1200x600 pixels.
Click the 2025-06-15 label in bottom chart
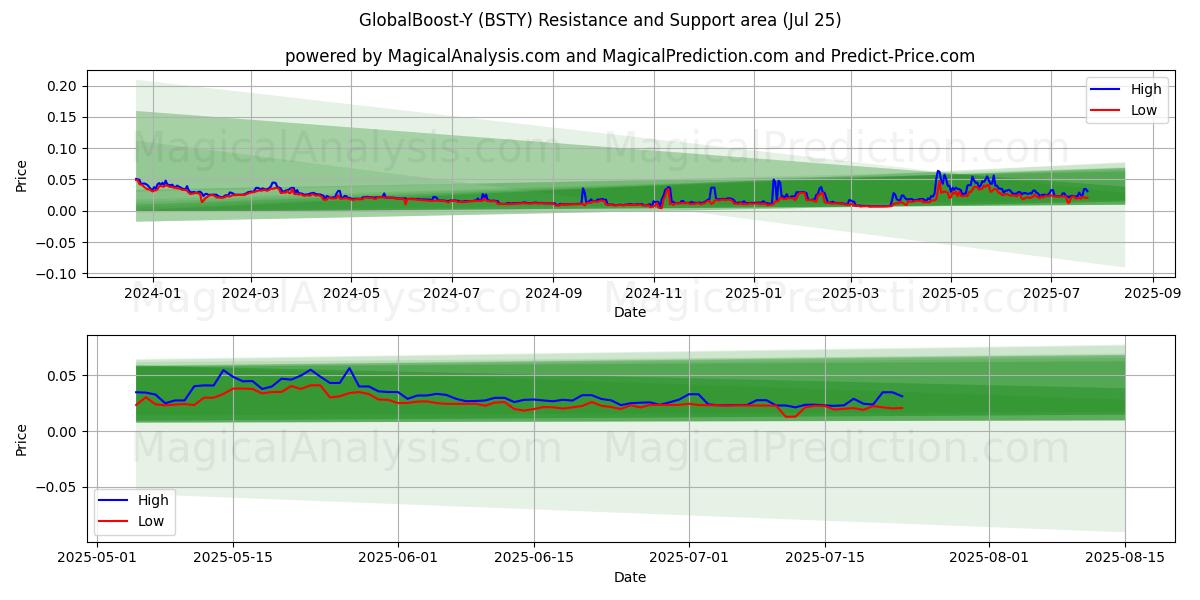[534, 558]
